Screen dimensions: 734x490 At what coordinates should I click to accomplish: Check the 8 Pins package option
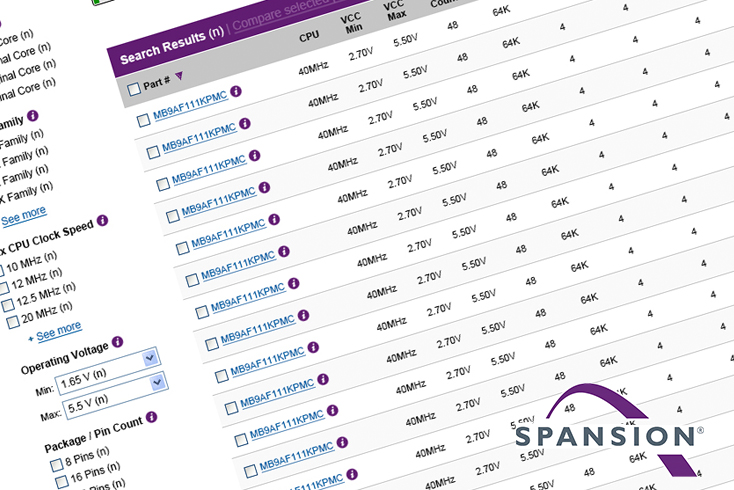pyautogui.click(x=56, y=465)
